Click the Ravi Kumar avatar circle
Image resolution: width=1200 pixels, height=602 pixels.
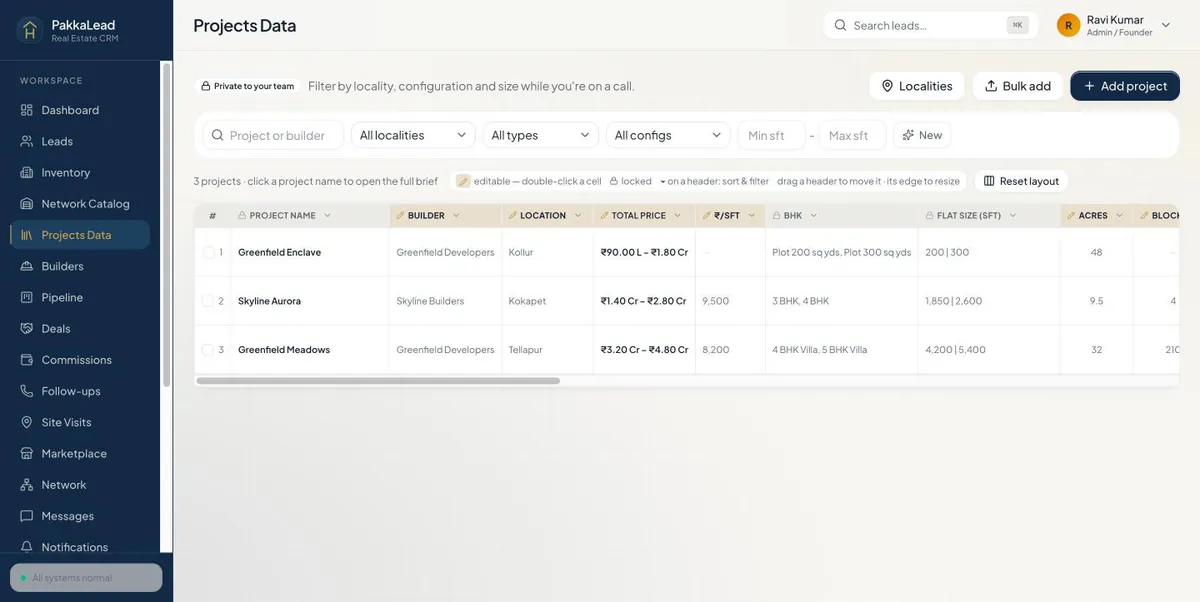pyautogui.click(x=1069, y=25)
